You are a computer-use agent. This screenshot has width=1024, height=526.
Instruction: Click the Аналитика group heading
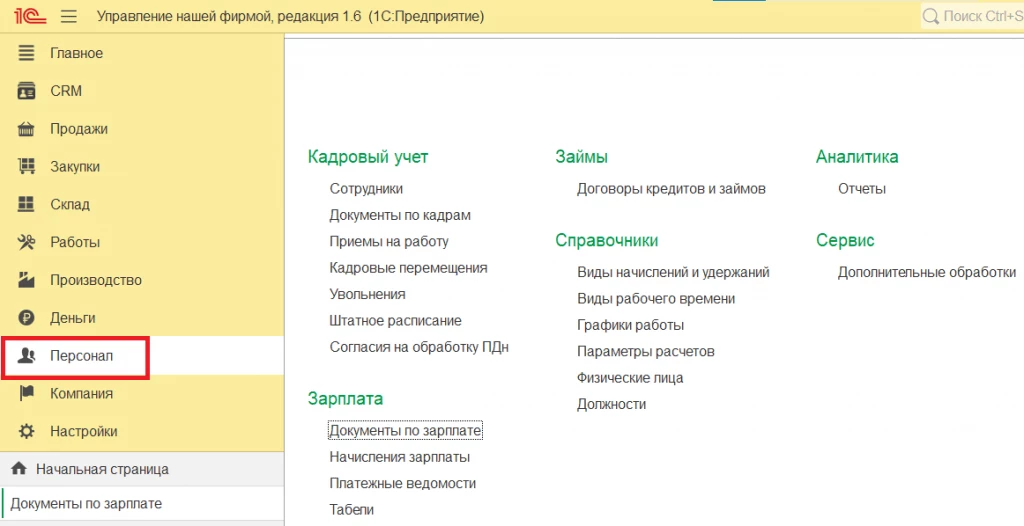pyautogui.click(x=857, y=157)
